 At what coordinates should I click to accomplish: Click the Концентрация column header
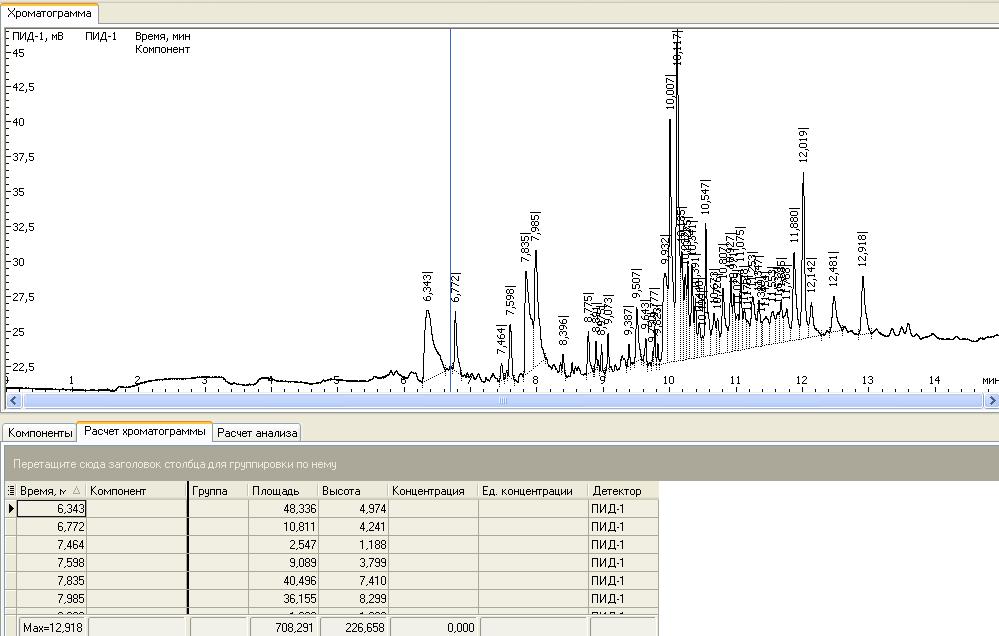(432, 491)
